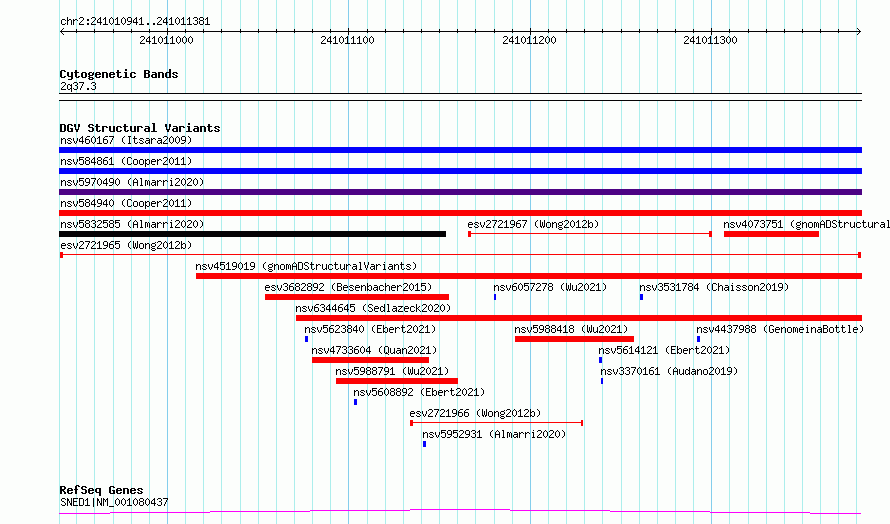Click the blue marker under nsv3531784

tap(641, 297)
